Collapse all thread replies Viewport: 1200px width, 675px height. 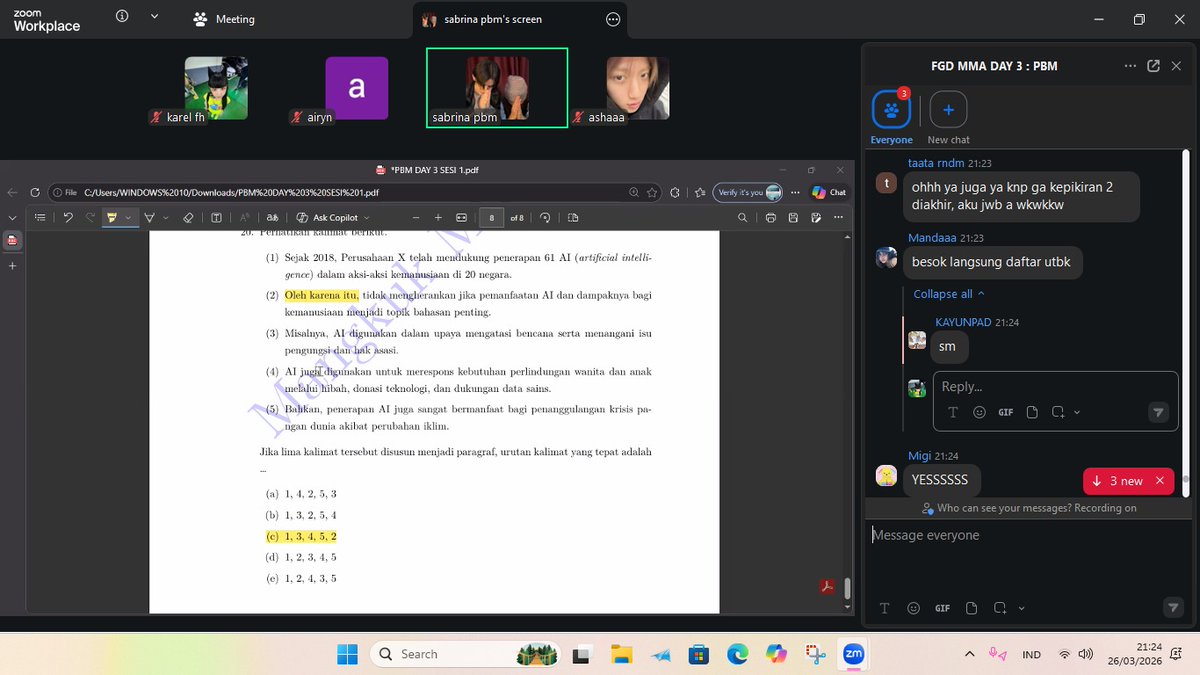tap(949, 294)
